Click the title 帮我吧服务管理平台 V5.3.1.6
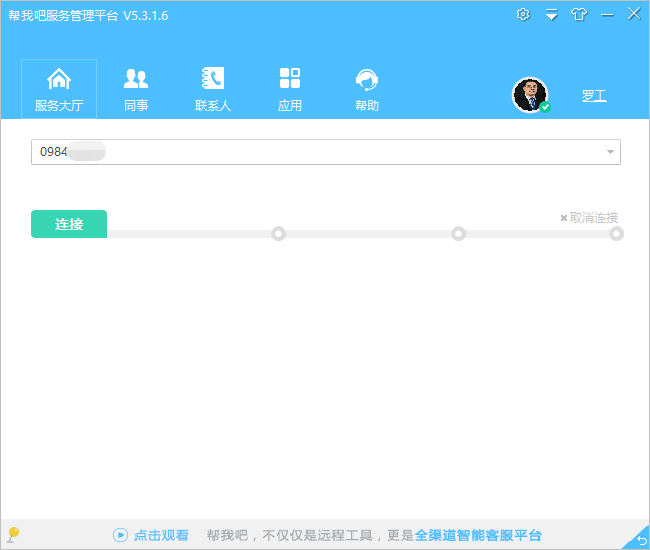 [88, 16]
